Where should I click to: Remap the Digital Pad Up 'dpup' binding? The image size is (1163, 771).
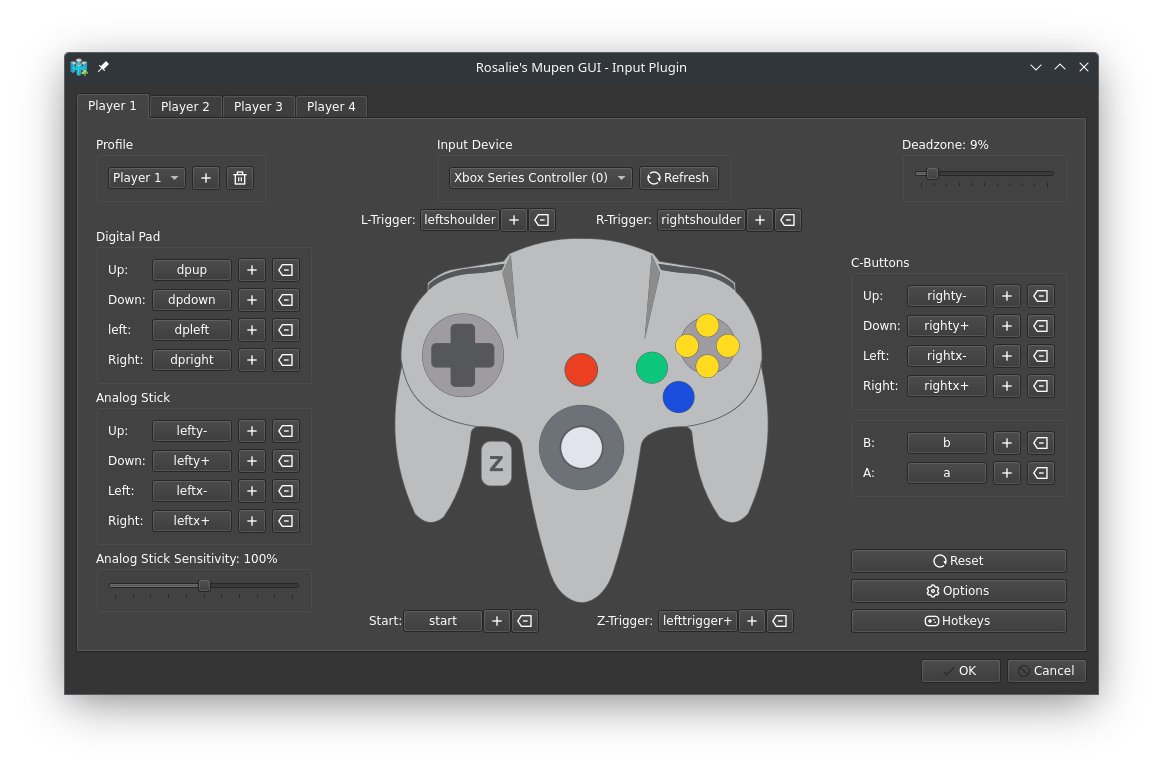tap(192, 270)
